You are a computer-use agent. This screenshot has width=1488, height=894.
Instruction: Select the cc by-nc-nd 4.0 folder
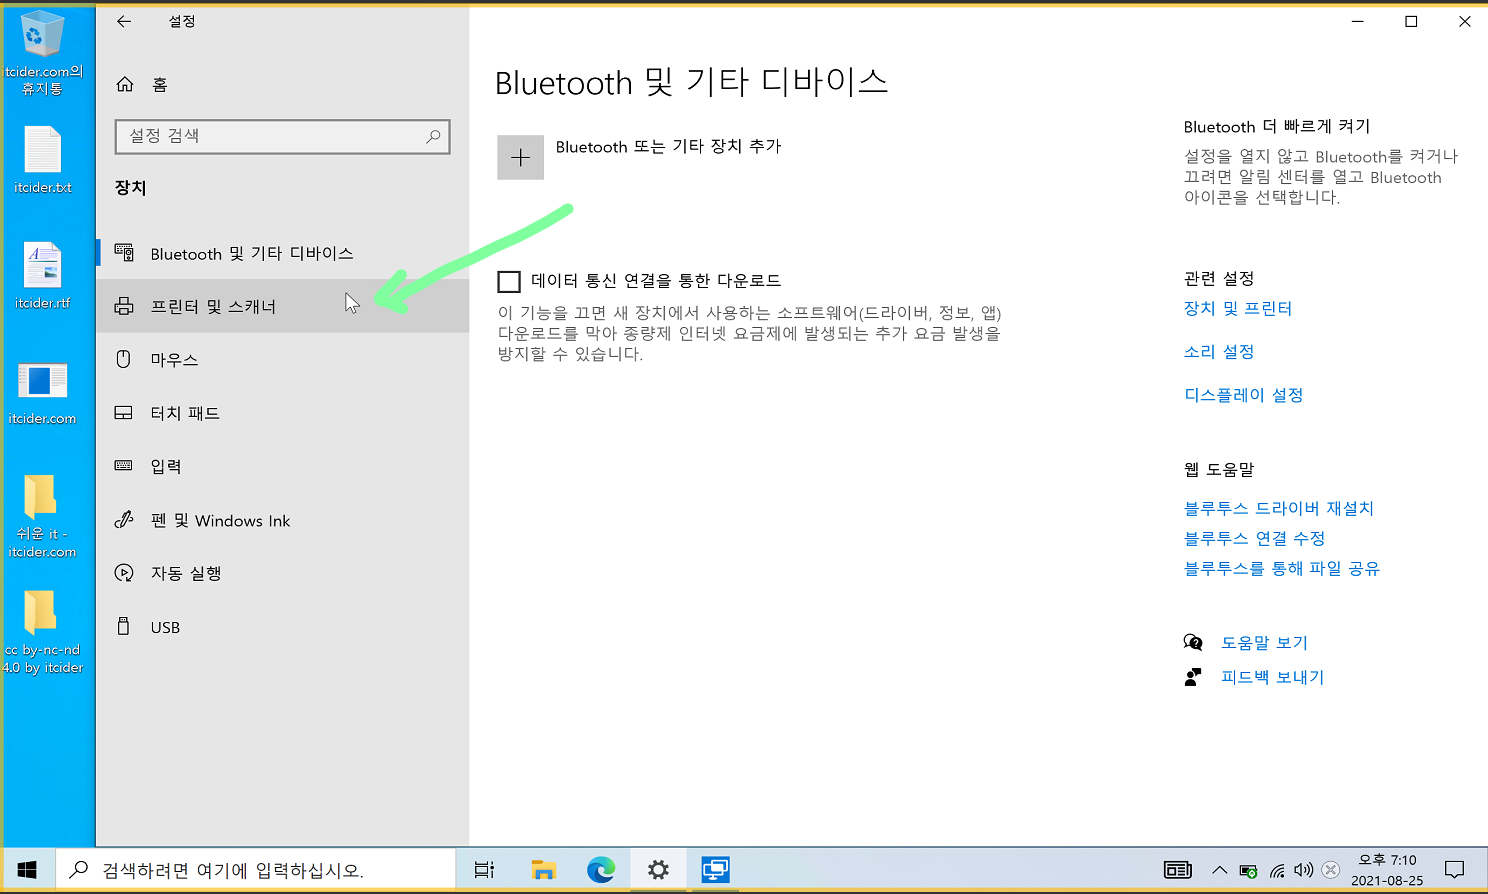[42, 632]
